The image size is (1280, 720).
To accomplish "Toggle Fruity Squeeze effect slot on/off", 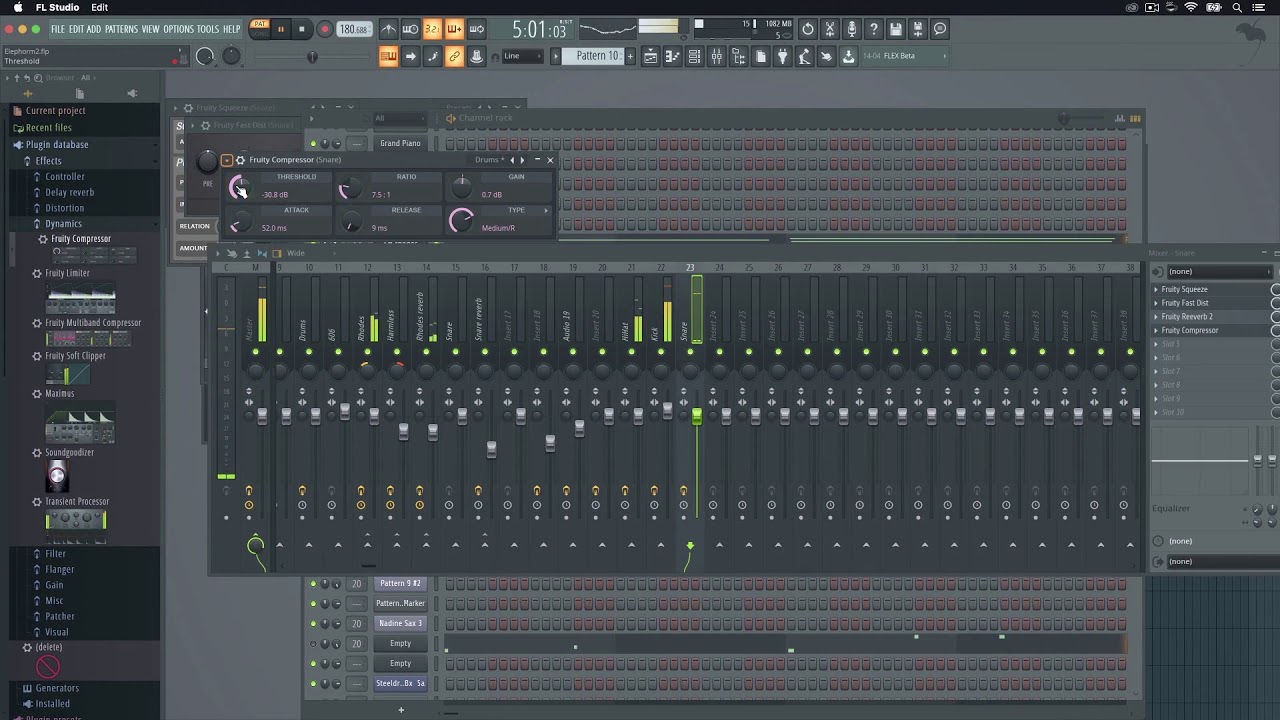I will 1275,289.
